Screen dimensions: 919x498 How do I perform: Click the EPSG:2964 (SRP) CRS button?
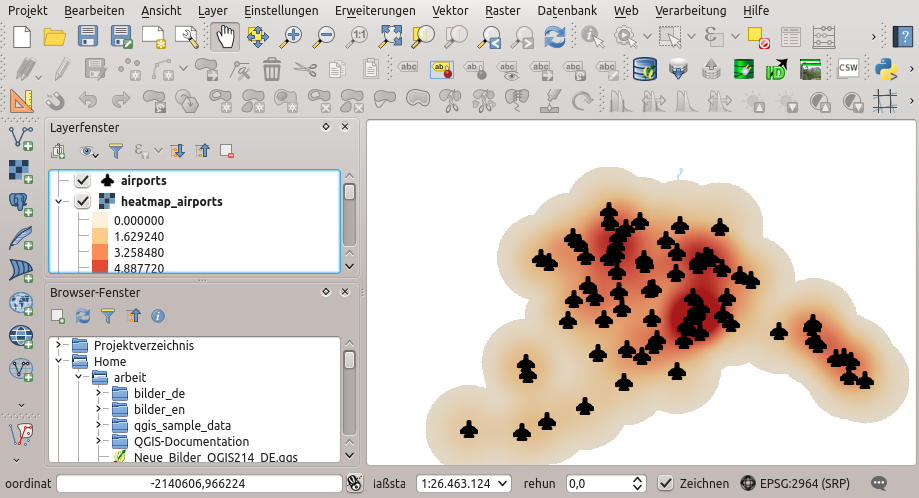click(797, 484)
